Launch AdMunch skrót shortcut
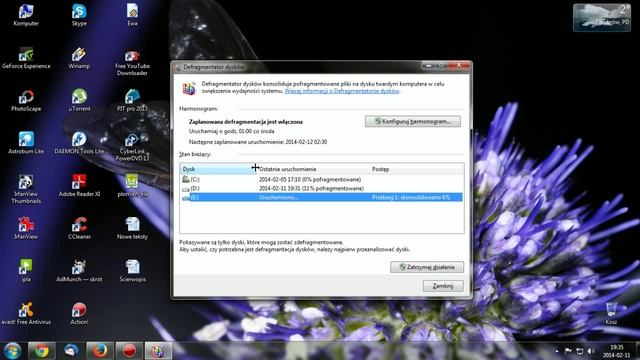640x360 pixels. 79,271
